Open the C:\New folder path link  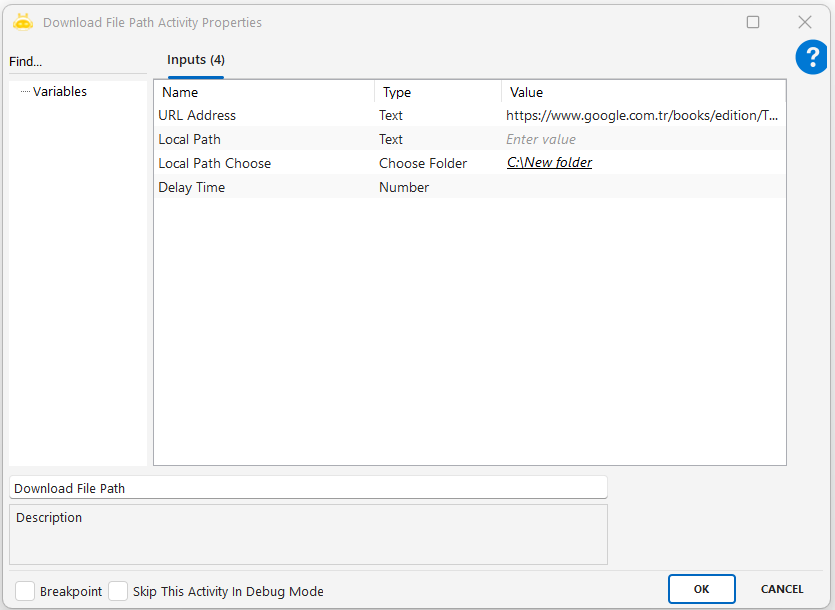[x=549, y=163]
